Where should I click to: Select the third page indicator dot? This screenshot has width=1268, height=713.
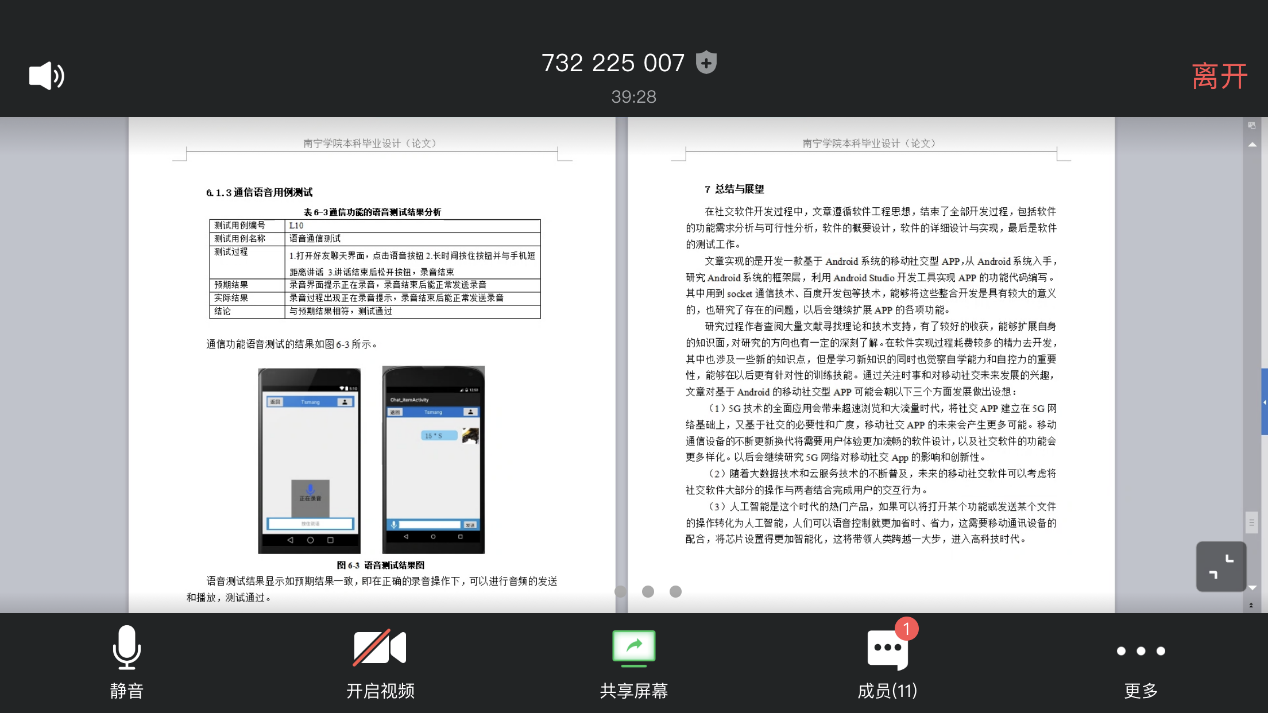click(676, 591)
